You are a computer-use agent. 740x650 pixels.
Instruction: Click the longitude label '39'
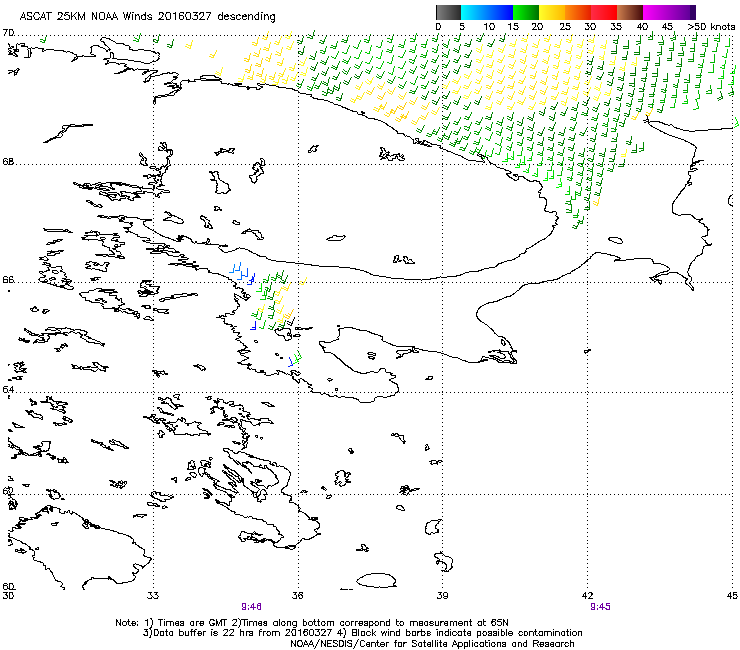pyautogui.click(x=442, y=595)
